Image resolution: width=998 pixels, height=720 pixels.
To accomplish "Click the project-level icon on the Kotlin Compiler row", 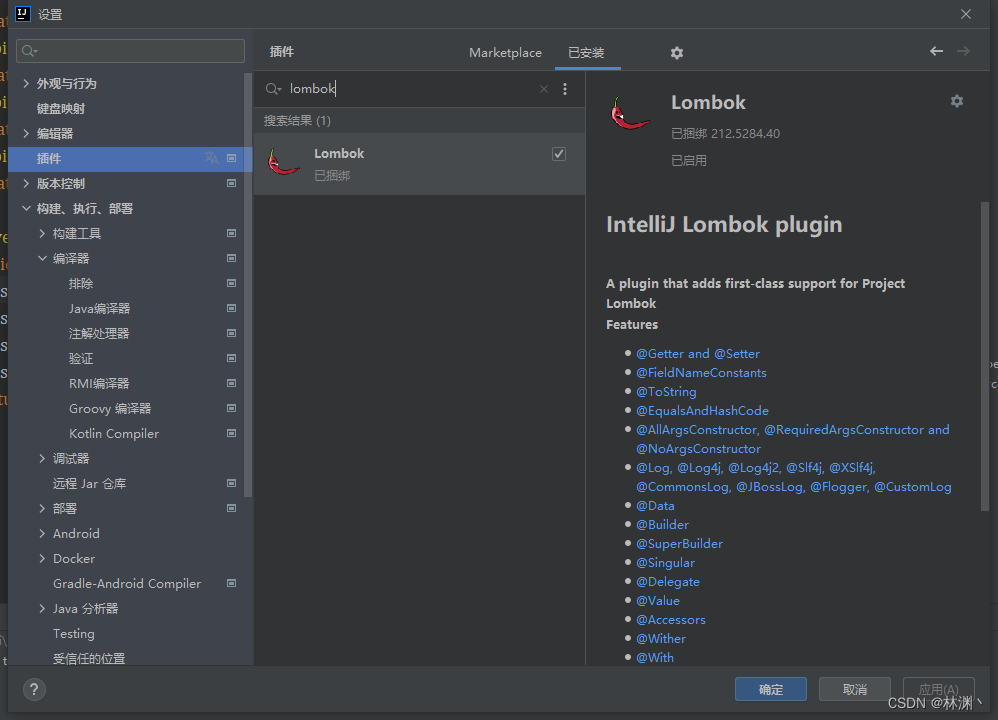I will pos(232,434).
